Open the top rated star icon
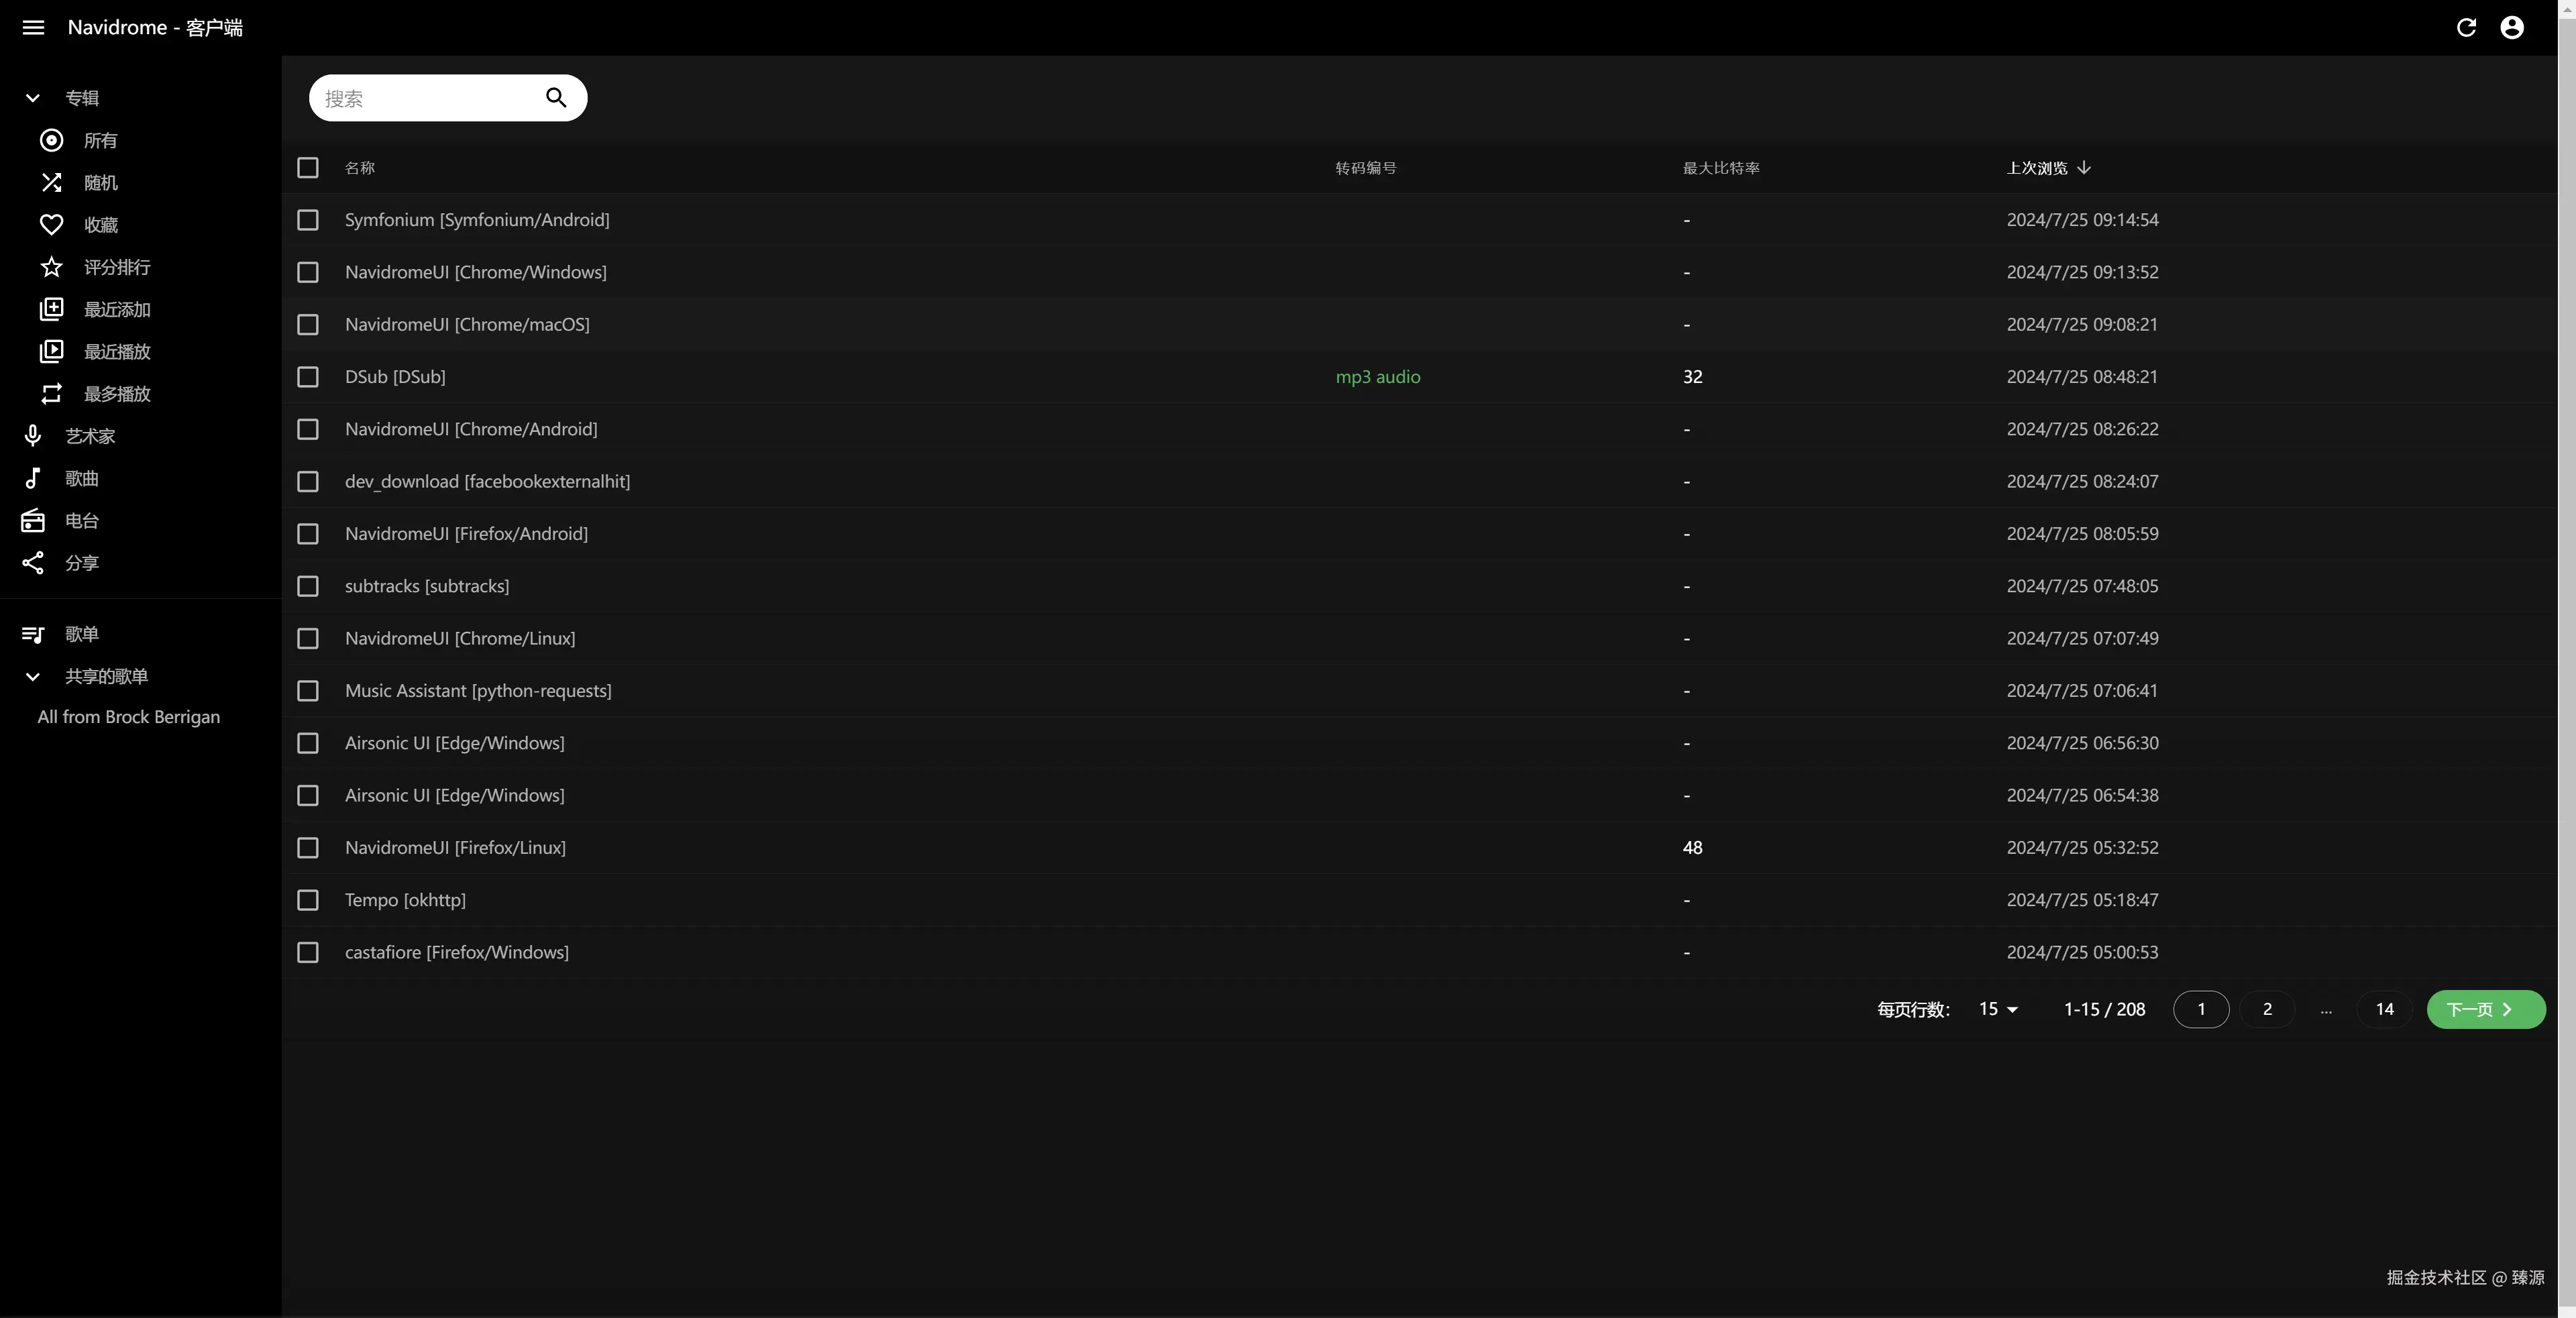The image size is (2576, 1318). (51, 267)
